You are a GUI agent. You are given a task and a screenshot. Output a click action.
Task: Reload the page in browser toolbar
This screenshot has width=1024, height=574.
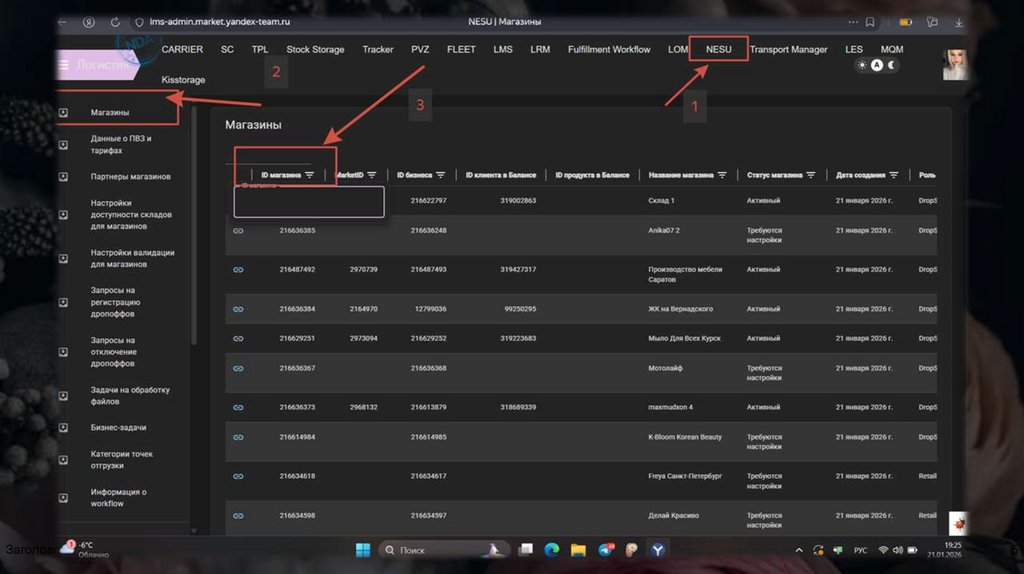[x=115, y=22]
